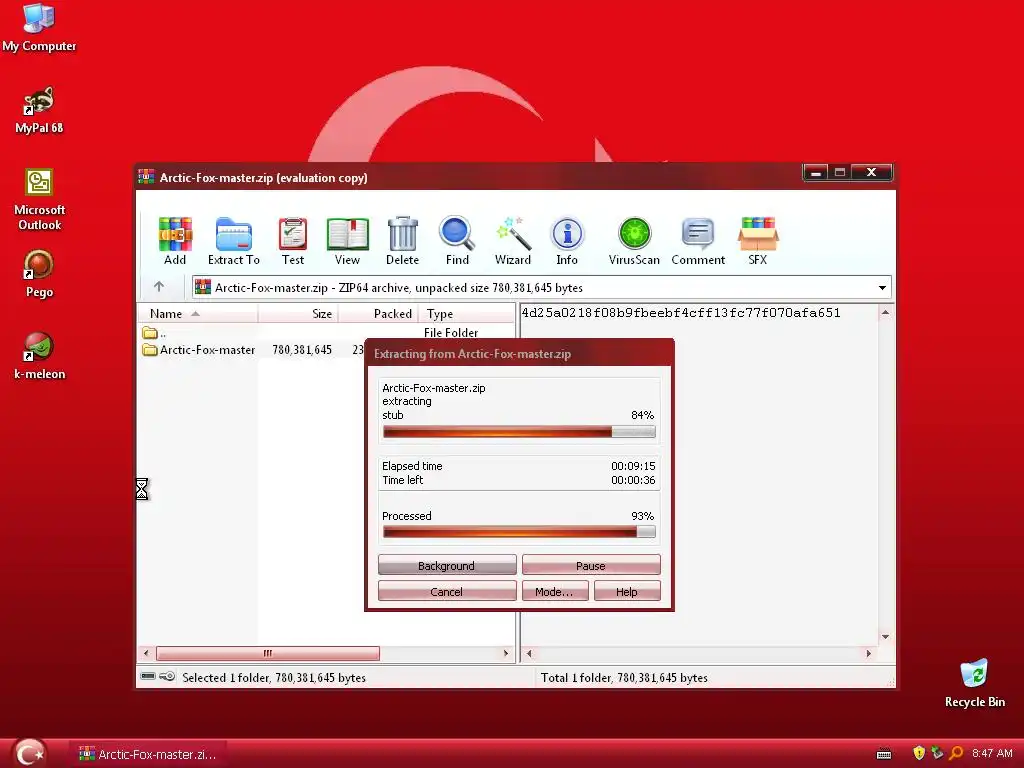Image resolution: width=1024 pixels, height=768 pixels.
Task: Launch the Wizard wand tool
Action: 513,241
